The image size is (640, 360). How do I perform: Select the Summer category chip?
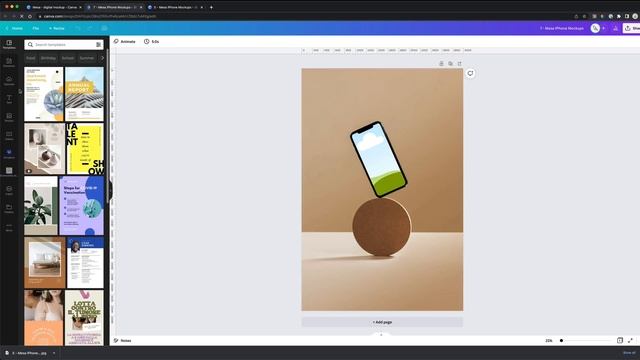(x=87, y=58)
